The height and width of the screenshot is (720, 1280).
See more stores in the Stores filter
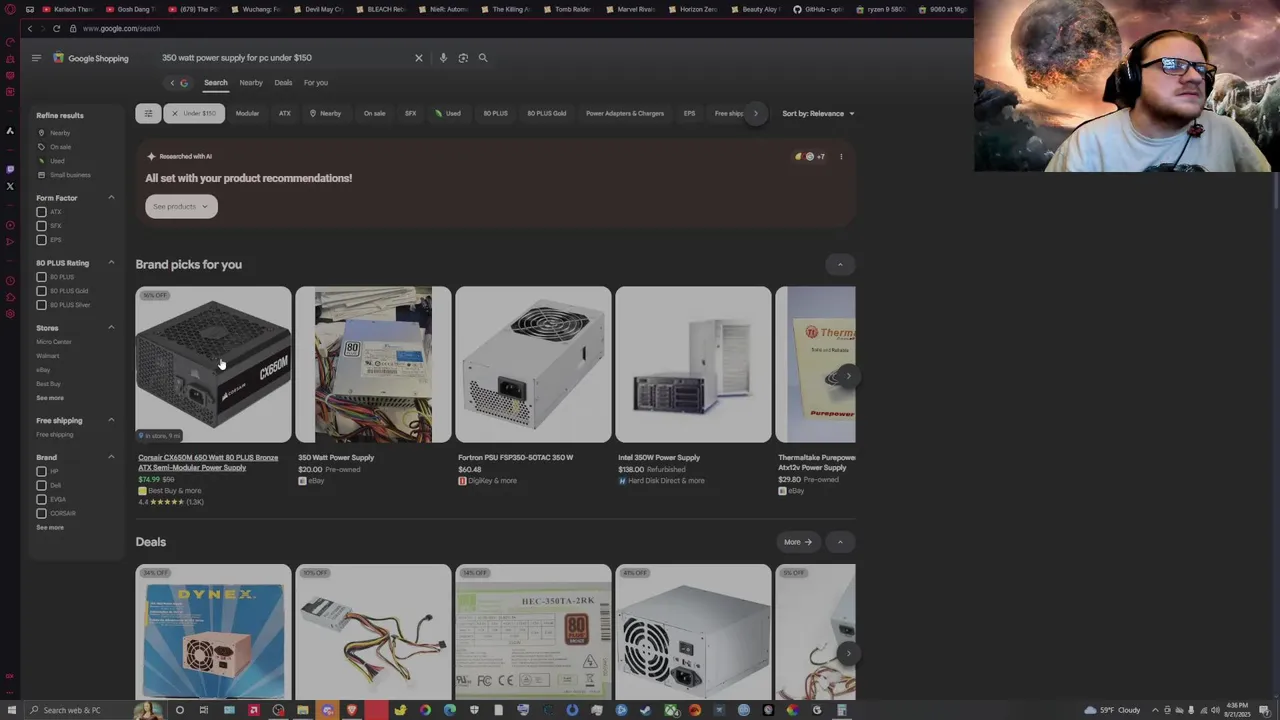(50, 398)
